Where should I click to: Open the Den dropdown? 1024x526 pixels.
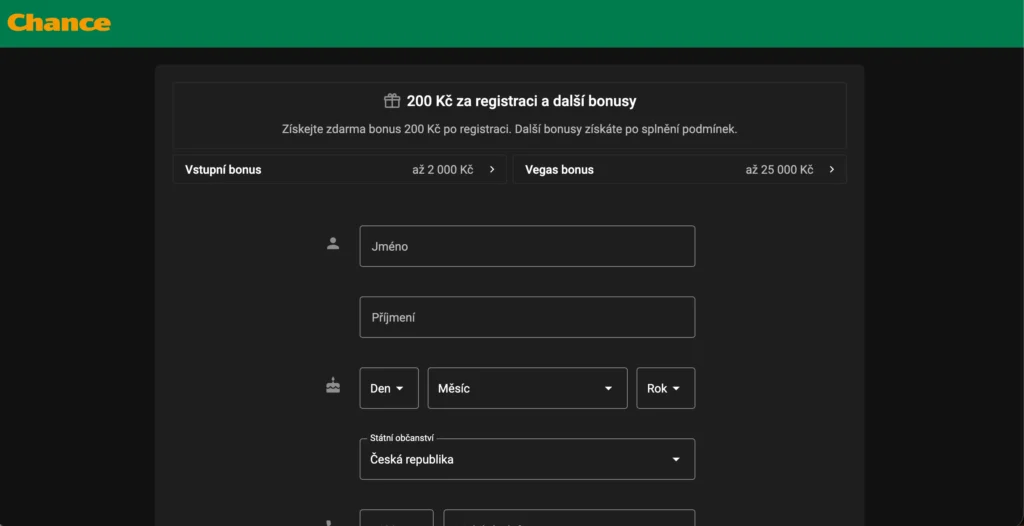point(389,388)
